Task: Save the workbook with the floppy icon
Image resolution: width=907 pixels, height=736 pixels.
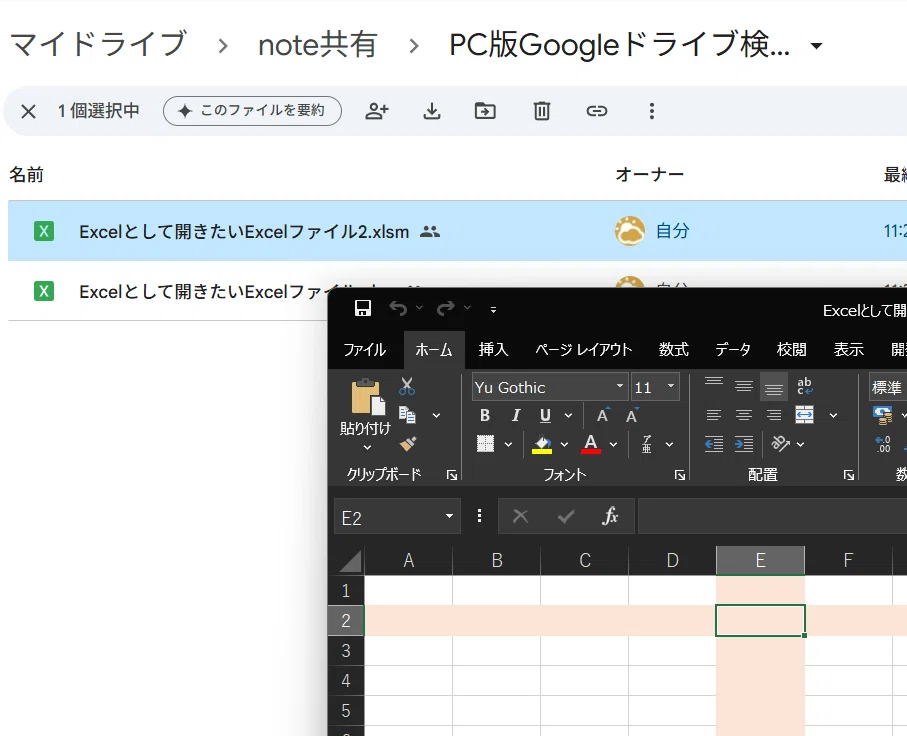Action: (x=363, y=308)
